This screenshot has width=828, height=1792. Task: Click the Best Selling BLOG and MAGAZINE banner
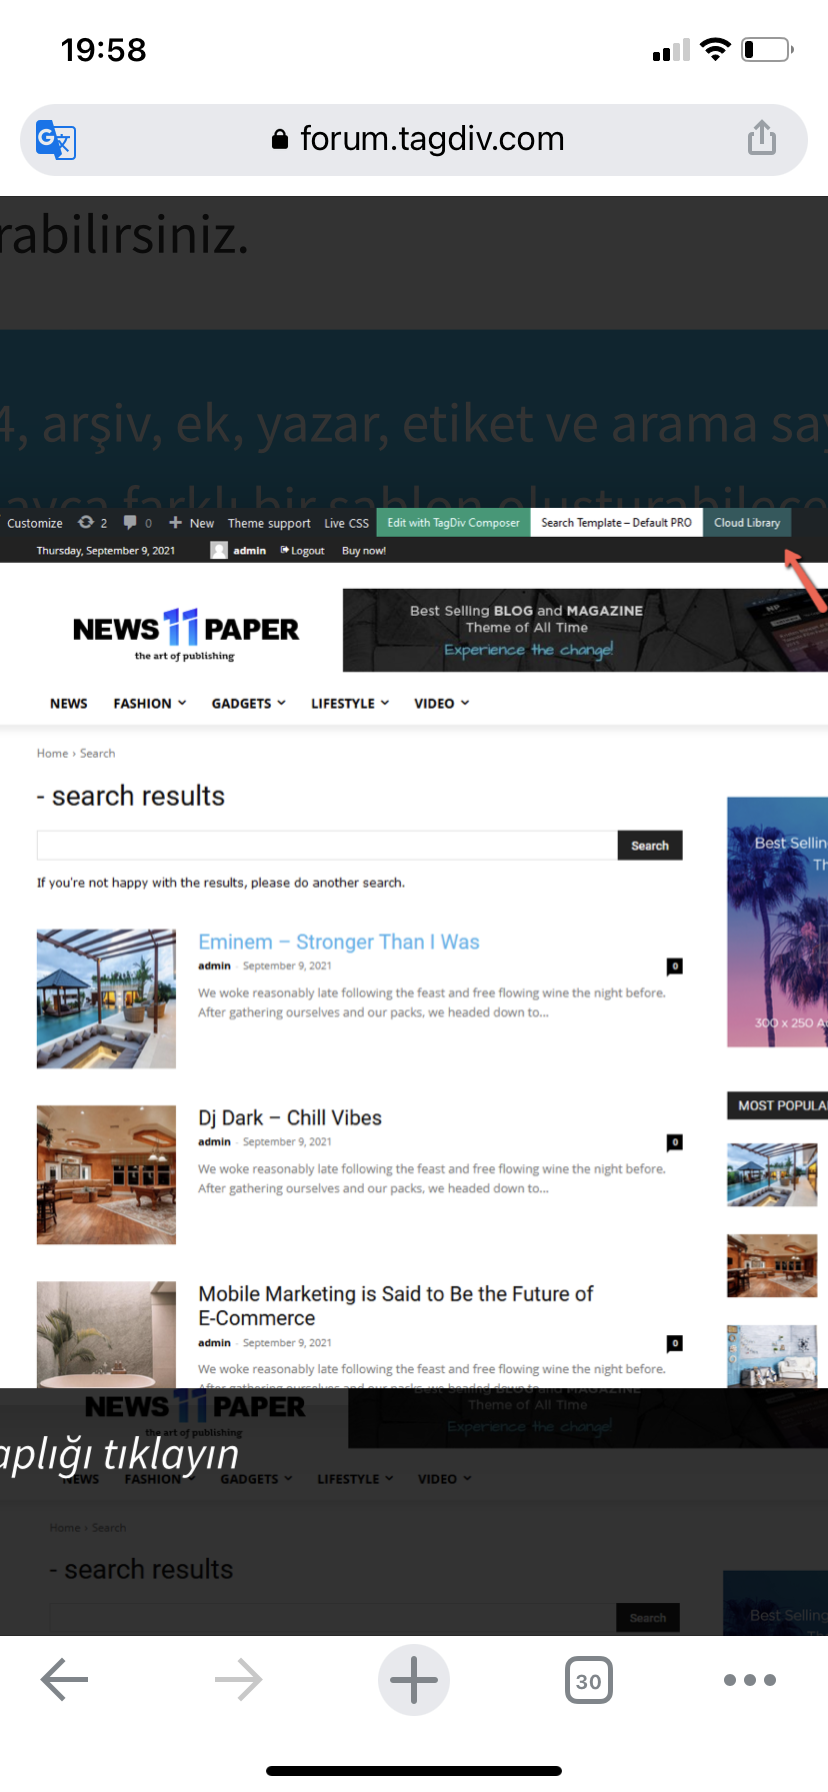point(585,630)
